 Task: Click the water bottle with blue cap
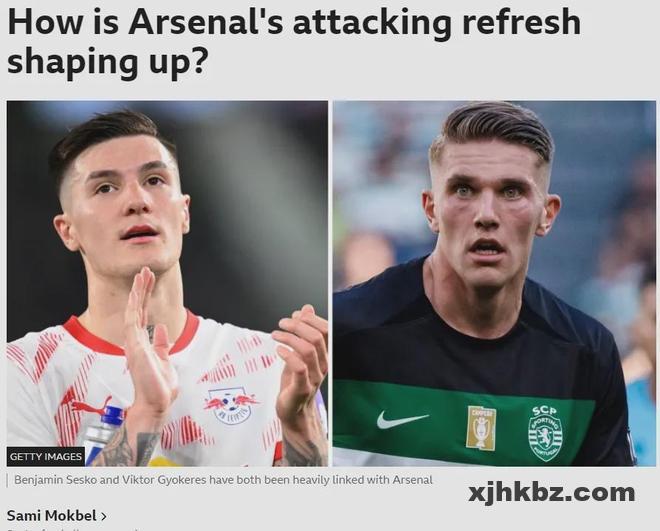click(x=103, y=435)
